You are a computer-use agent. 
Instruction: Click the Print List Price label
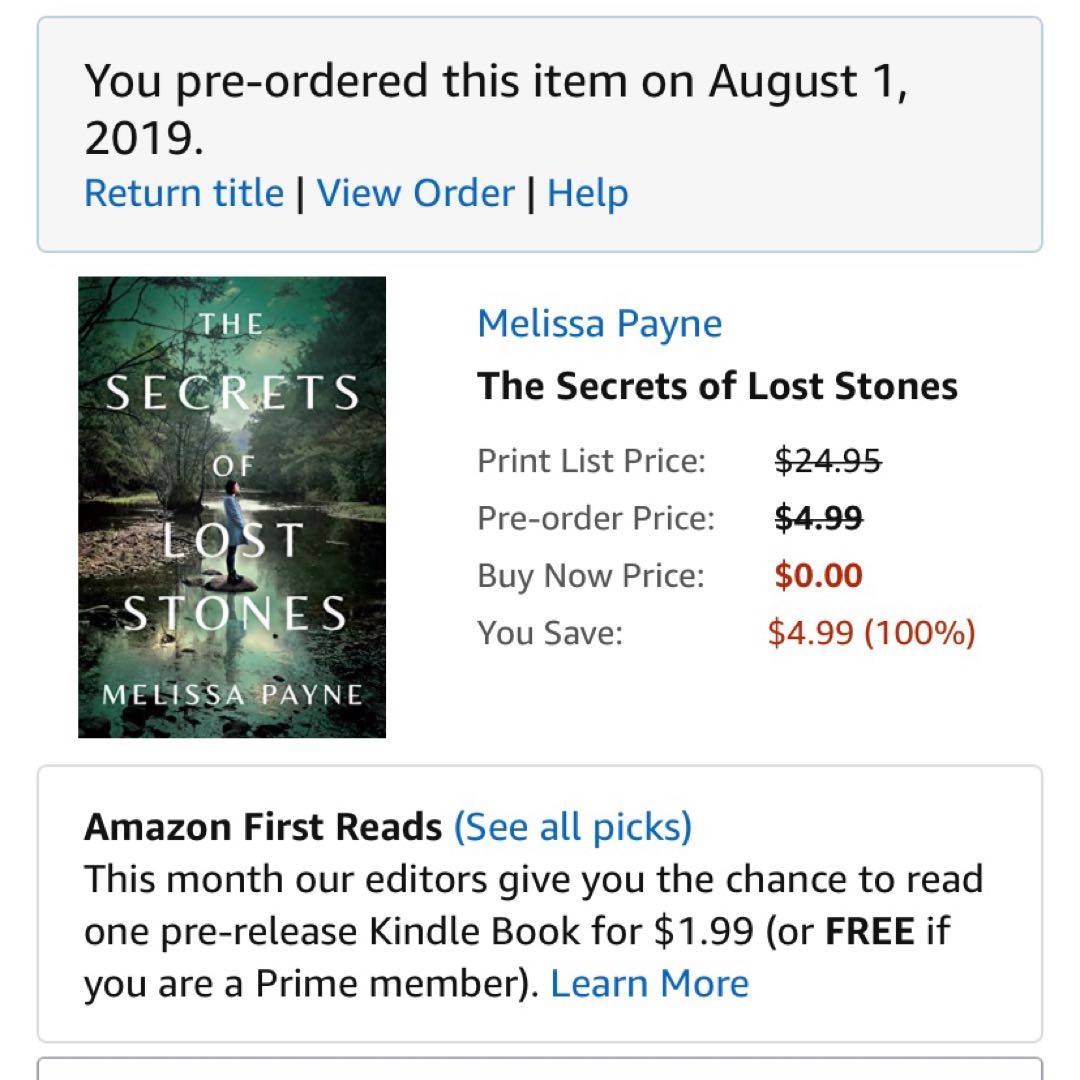(x=591, y=461)
